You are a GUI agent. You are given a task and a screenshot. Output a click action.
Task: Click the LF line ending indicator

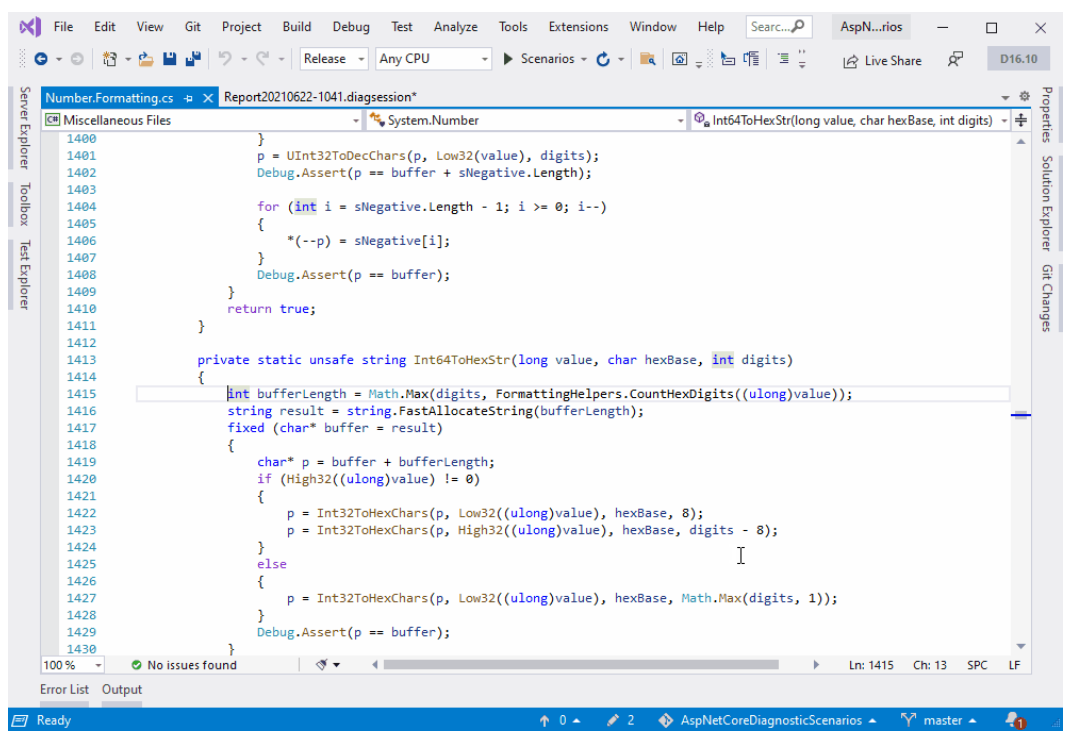point(1014,665)
